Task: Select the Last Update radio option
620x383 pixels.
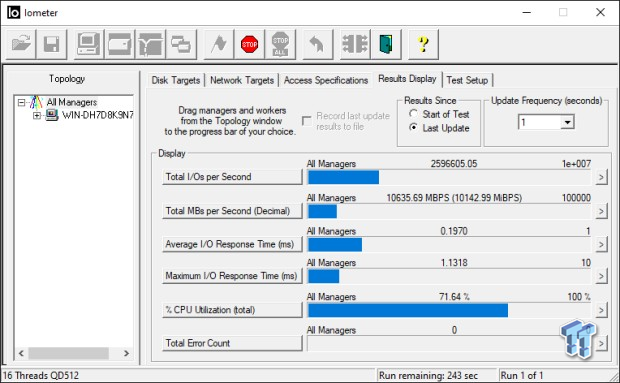Action: coord(414,128)
